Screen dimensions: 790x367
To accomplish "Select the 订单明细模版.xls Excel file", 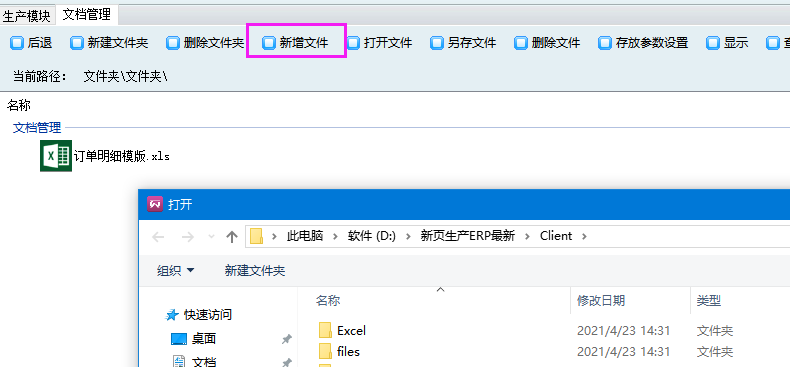I will pyautogui.click(x=105, y=156).
